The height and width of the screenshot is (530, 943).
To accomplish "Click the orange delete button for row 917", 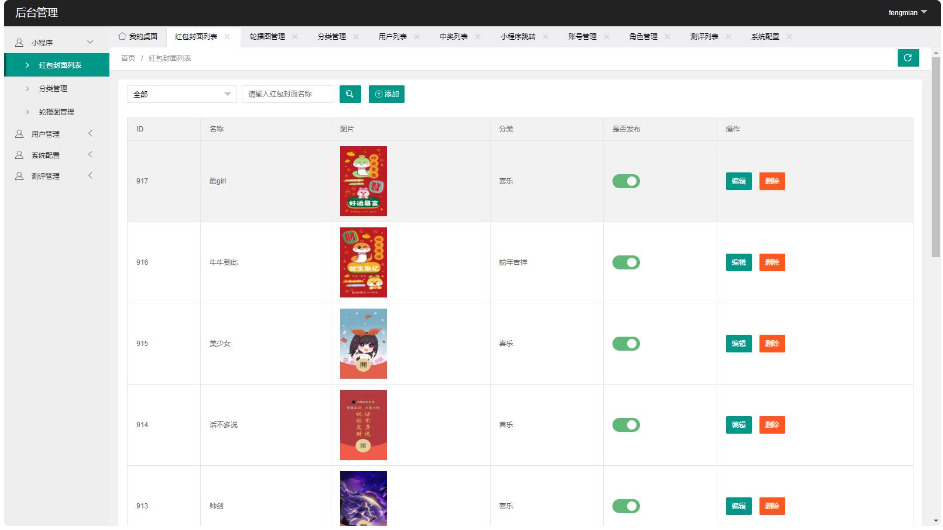I will click(772, 181).
